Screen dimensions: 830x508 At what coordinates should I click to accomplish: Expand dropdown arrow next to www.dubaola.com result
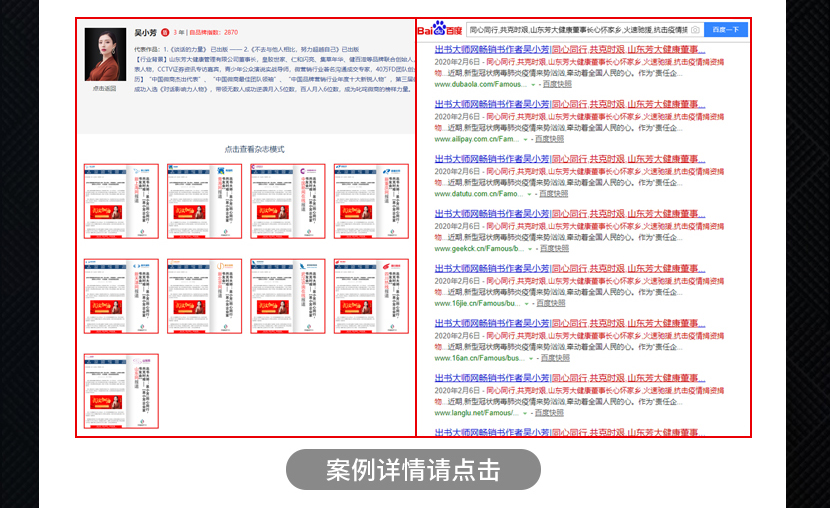coord(532,85)
